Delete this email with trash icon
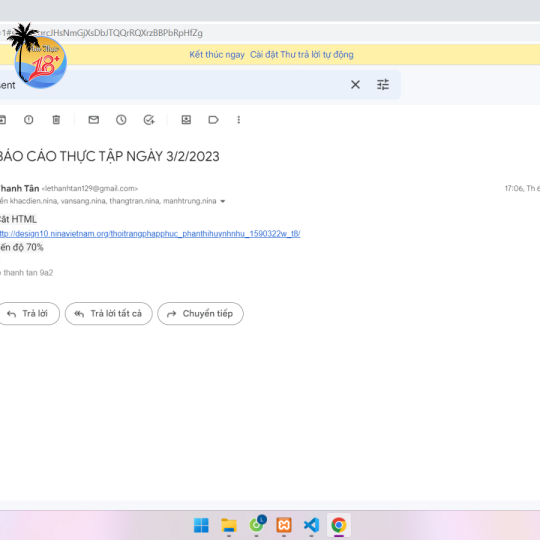The width and height of the screenshot is (540, 540). pyautogui.click(x=56, y=120)
